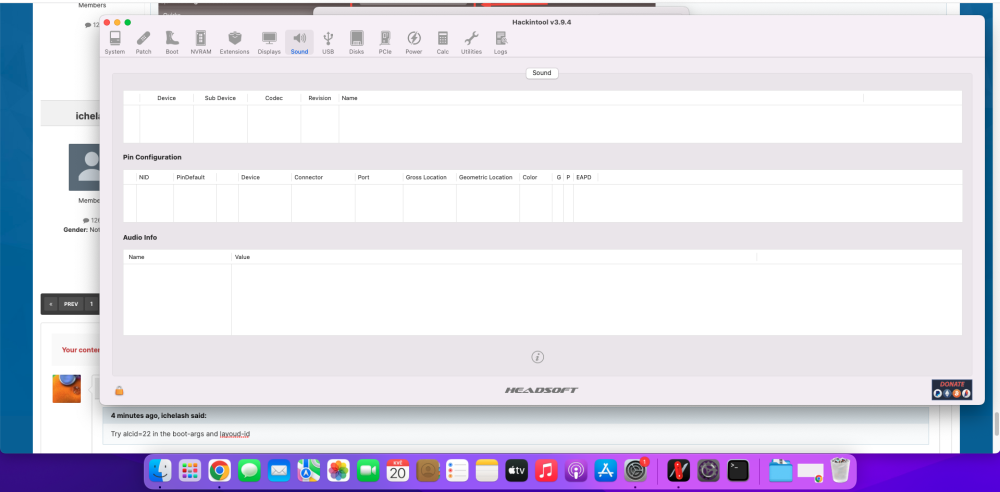Click the Donate badge
The width and height of the screenshot is (1000, 492).
pos(952,389)
